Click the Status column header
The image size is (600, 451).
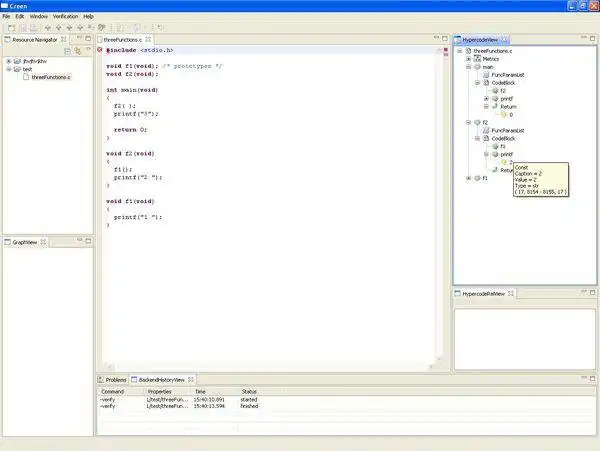(249, 392)
